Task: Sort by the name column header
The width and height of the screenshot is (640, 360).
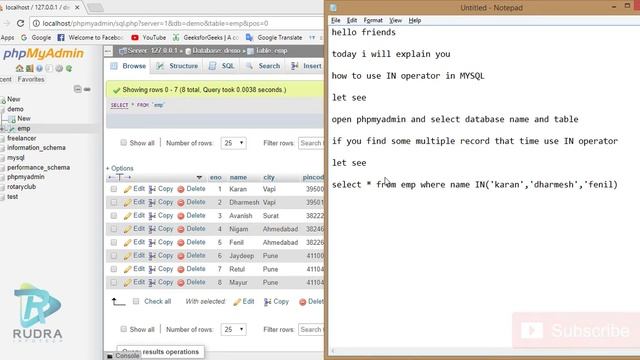Action: 238,178
